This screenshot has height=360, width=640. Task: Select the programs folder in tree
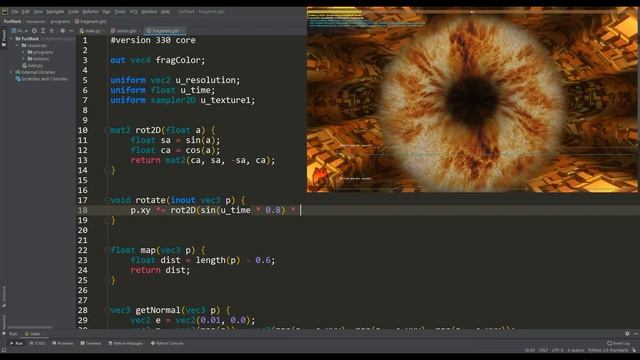coord(40,52)
